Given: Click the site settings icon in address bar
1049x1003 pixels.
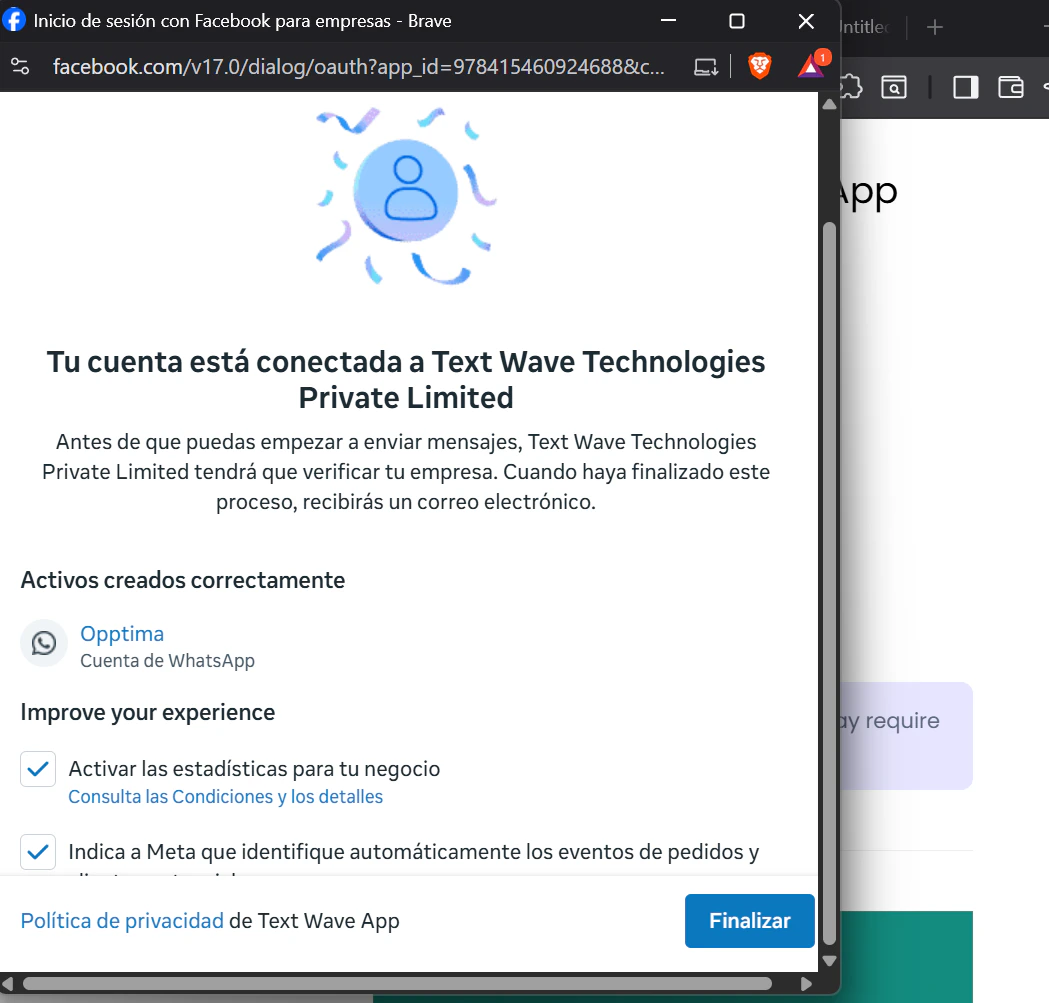Looking at the screenshot, I should pos(20,66).
